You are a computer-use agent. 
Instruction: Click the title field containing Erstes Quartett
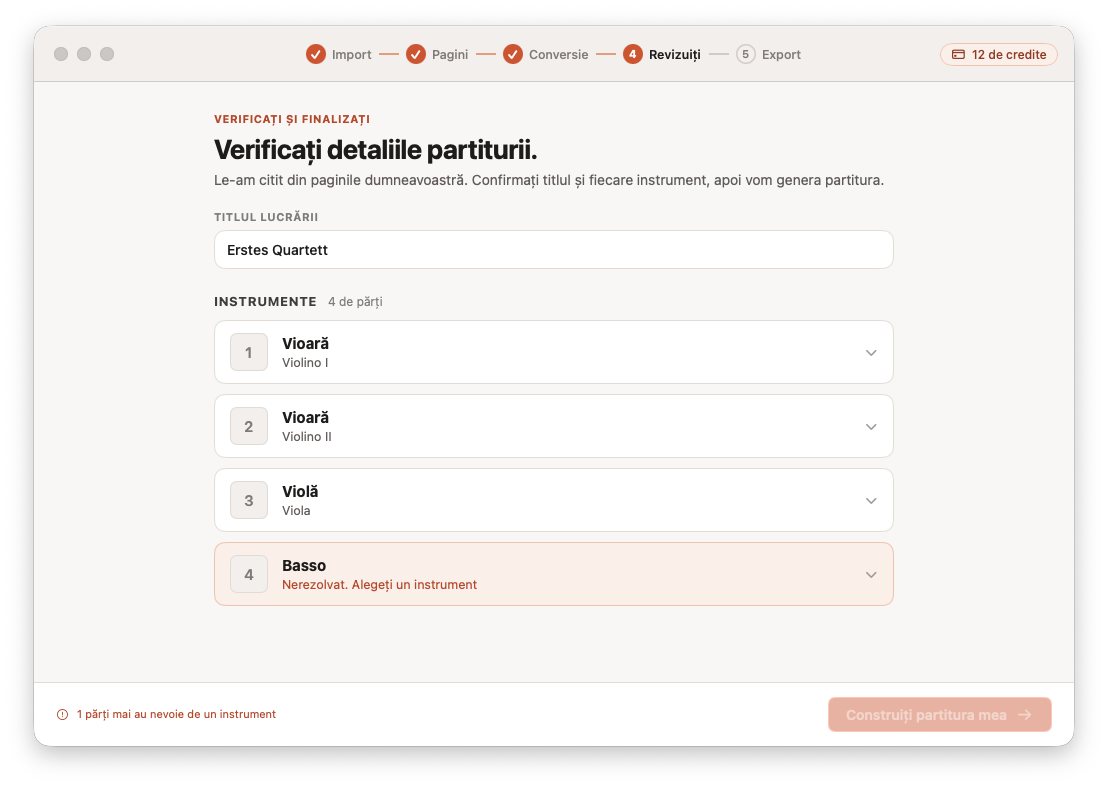(x=554, y=249)
